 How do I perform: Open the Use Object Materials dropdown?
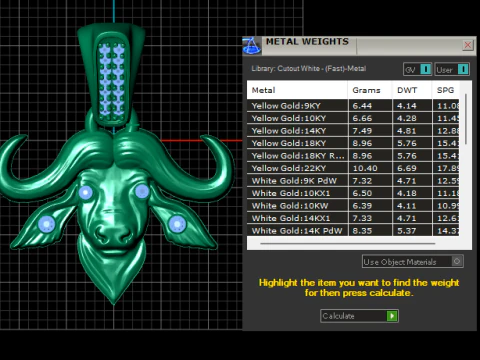coord(413,262)
